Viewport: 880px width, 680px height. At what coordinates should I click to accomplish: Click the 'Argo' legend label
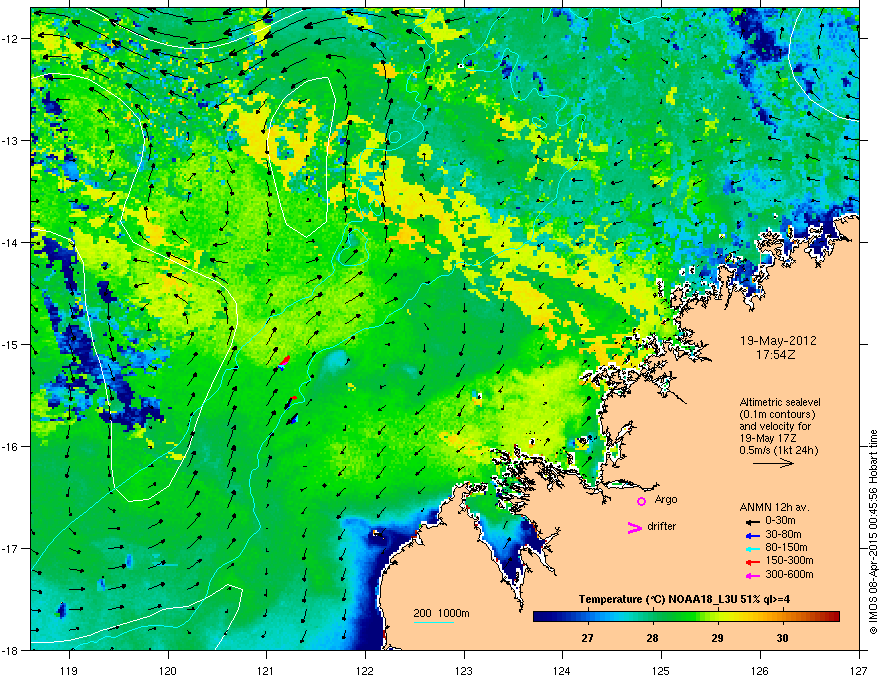click(x=666, y=499)
